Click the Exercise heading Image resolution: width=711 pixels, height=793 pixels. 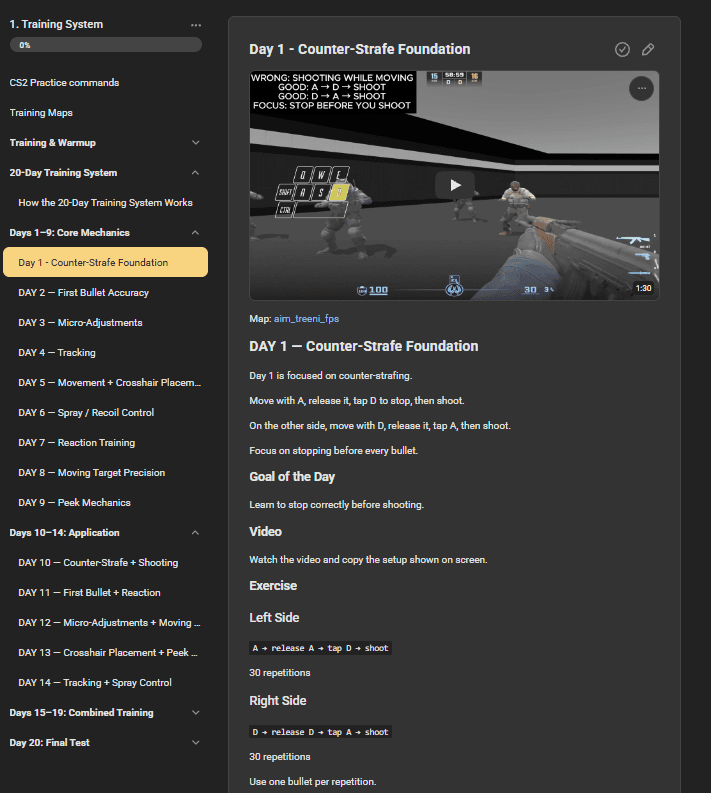click(x=273, y=586)
